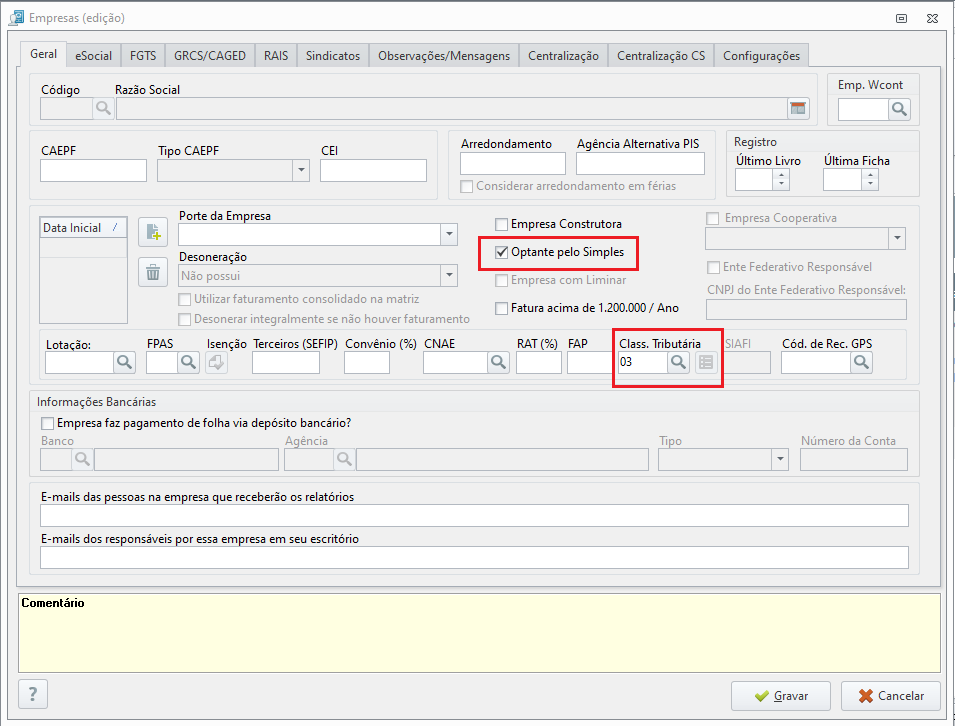Image resolution: width=955 pixels, height=726 pixels.
Task: Switch to the eSocial tab
Action: pos(94,55)
